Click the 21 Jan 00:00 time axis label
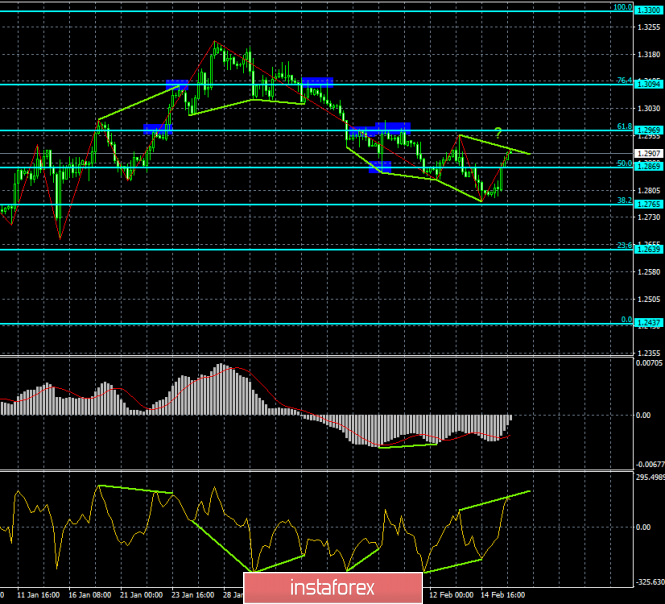 click(x=141, y=595)
